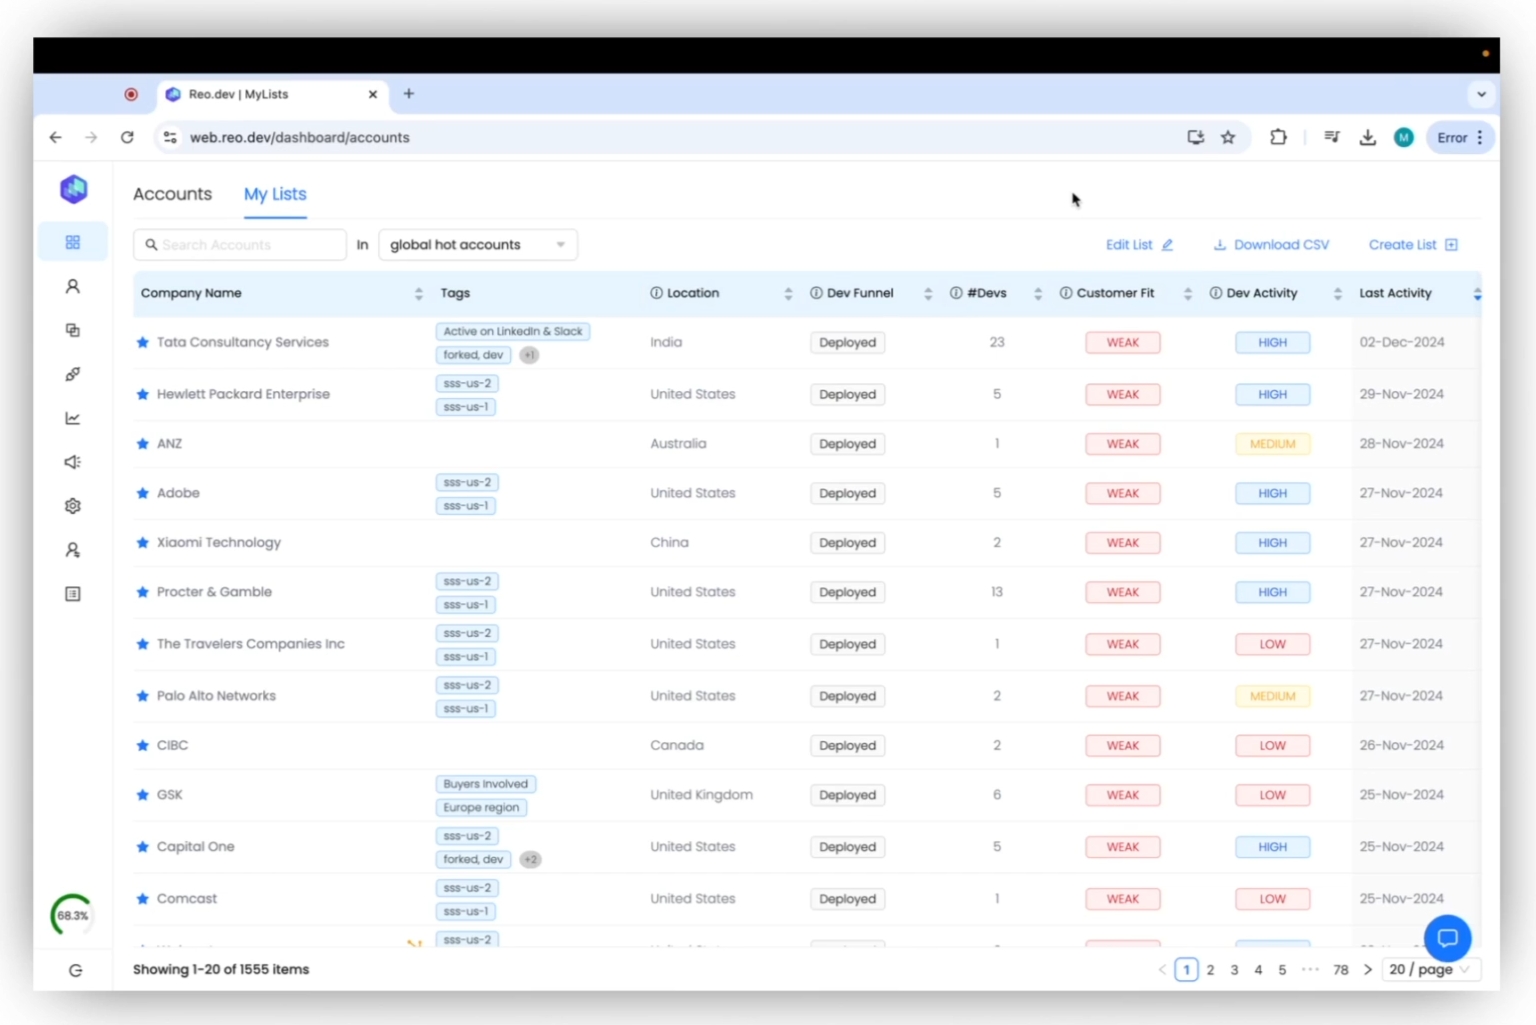1536x1025 pixels.
Task: Open the settings gear in sidebar
Action: coord(73,506)
